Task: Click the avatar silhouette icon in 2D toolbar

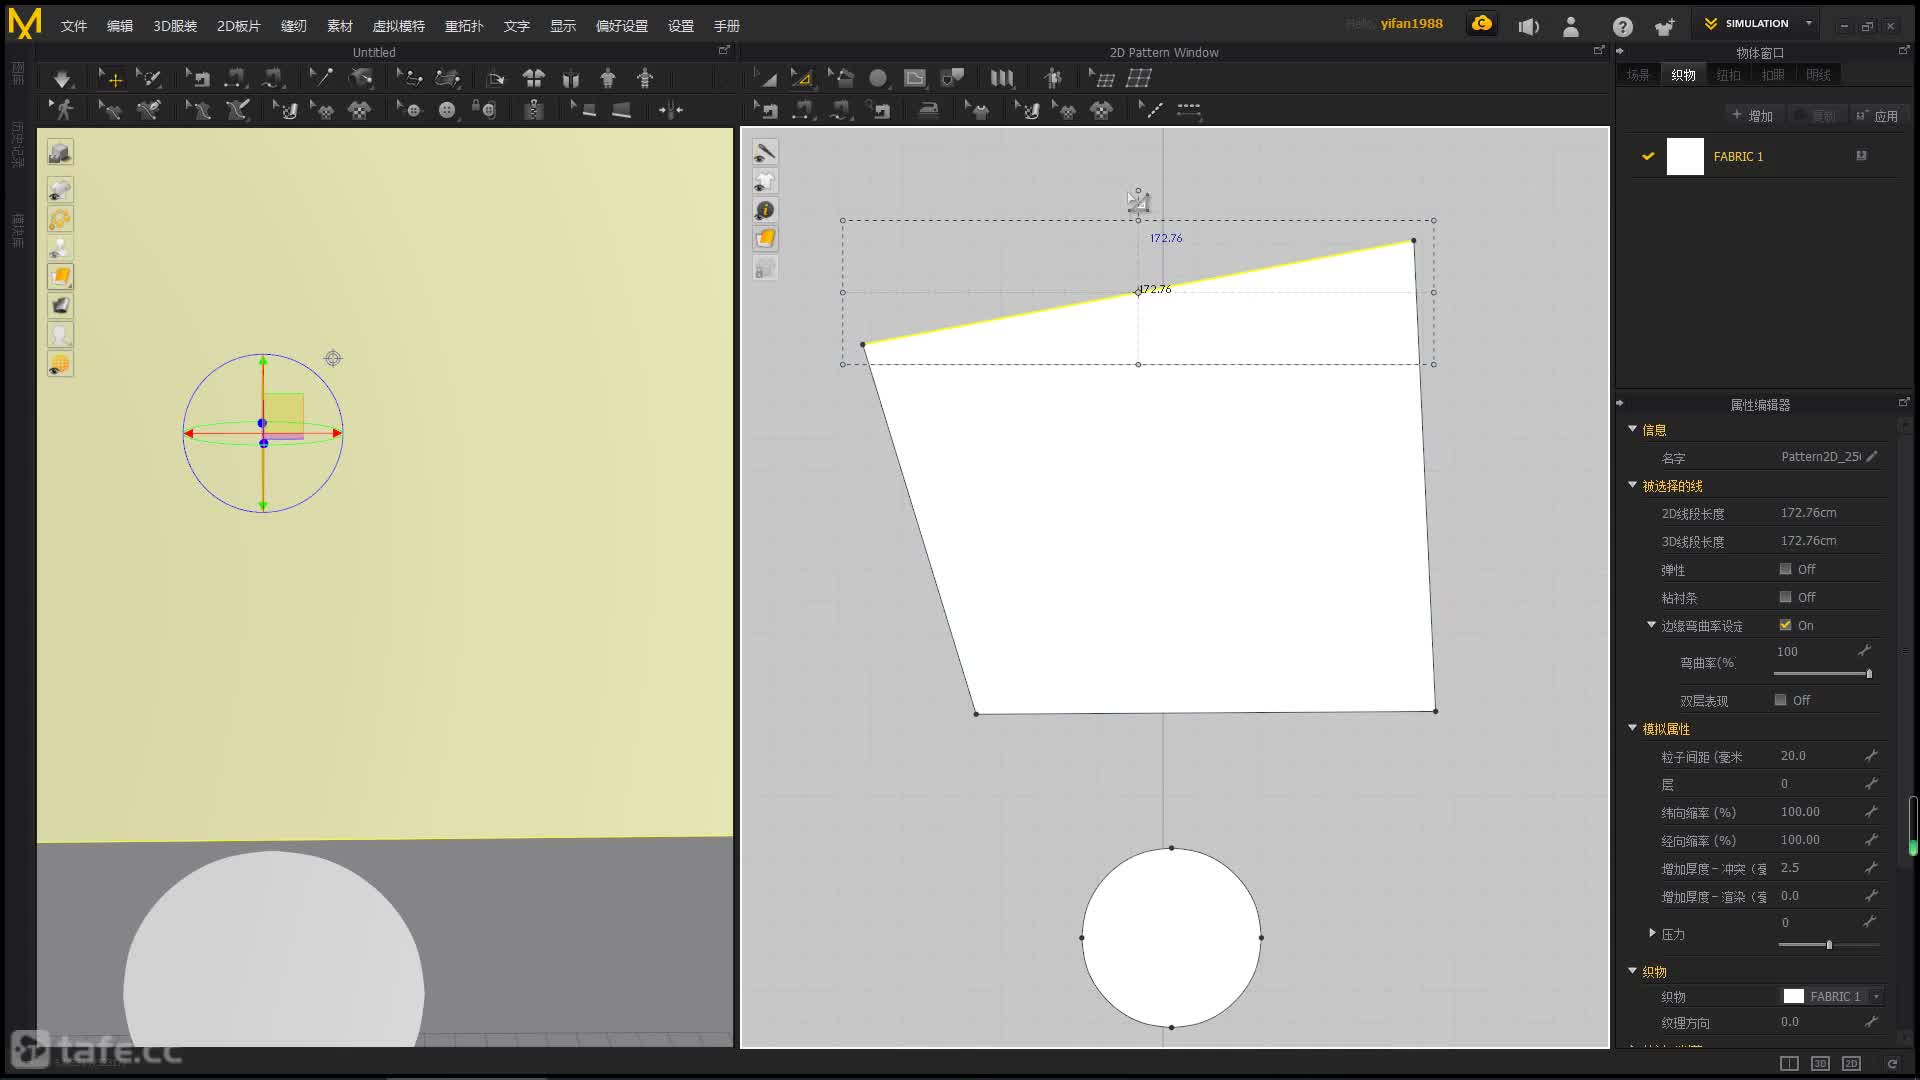Action: point(1052,78)
